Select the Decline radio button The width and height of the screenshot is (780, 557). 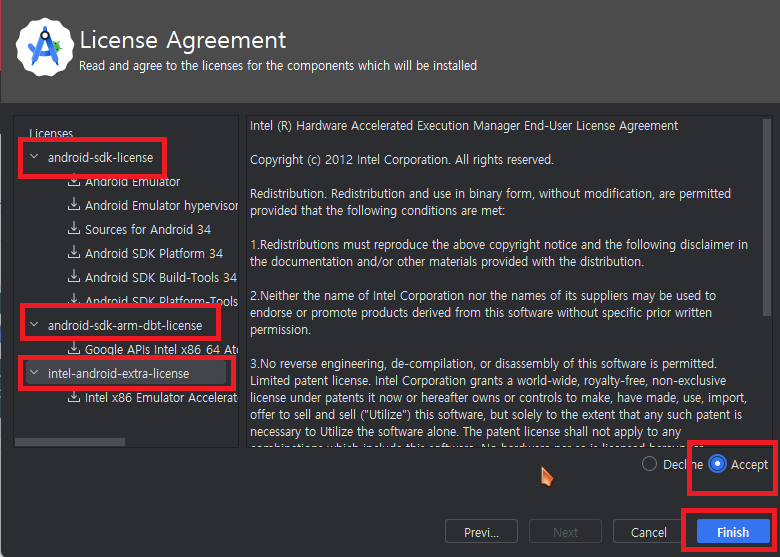point(649,464)
